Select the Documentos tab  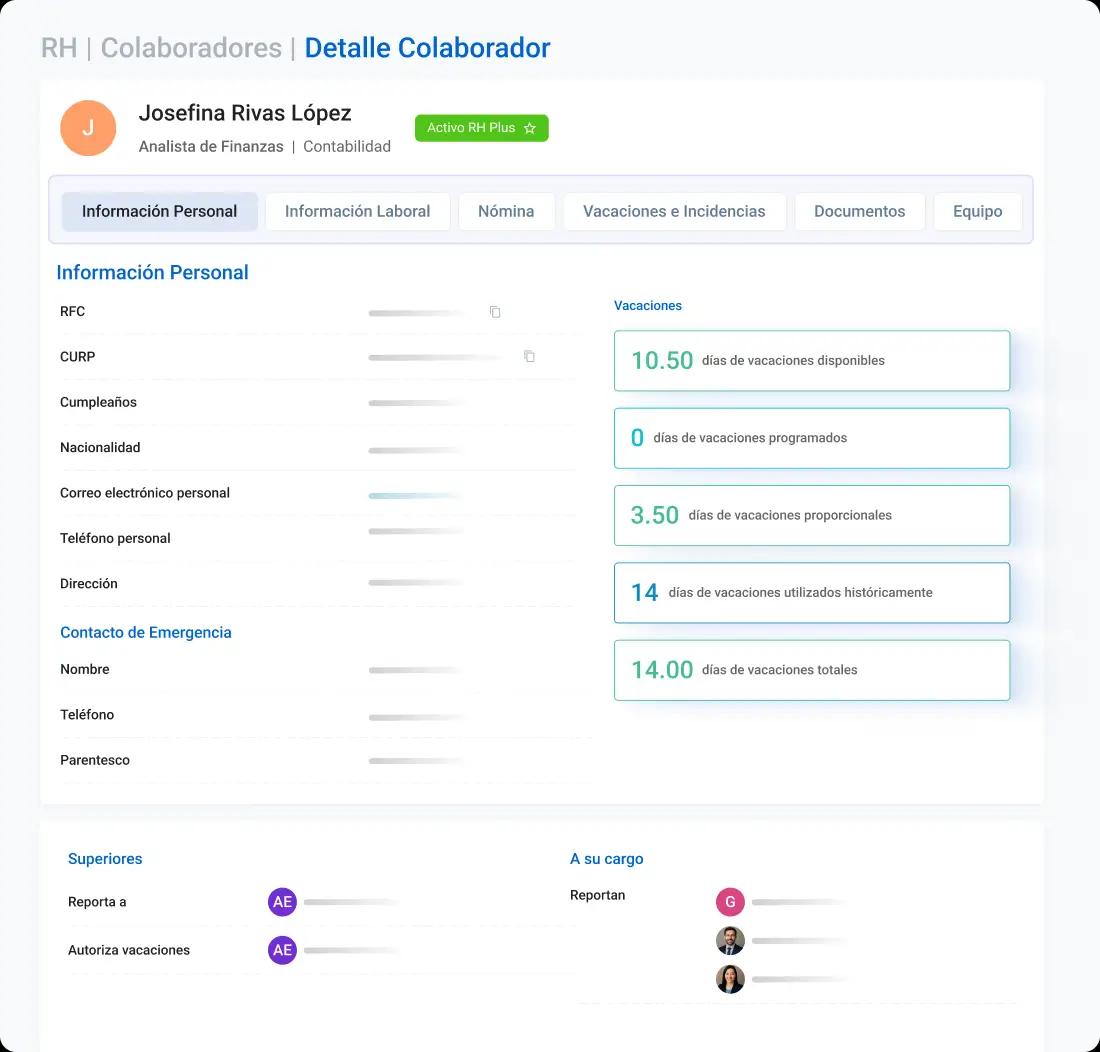coord(859,211)
